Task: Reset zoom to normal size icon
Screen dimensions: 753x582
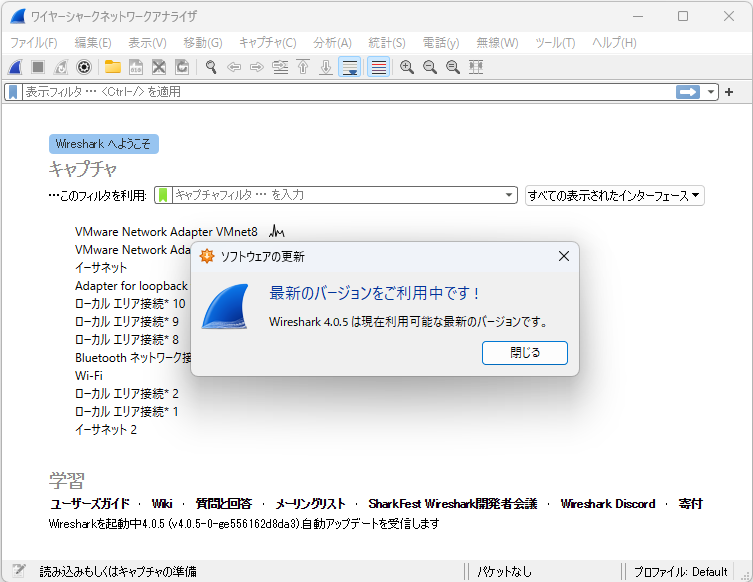Action: point(453,67)
